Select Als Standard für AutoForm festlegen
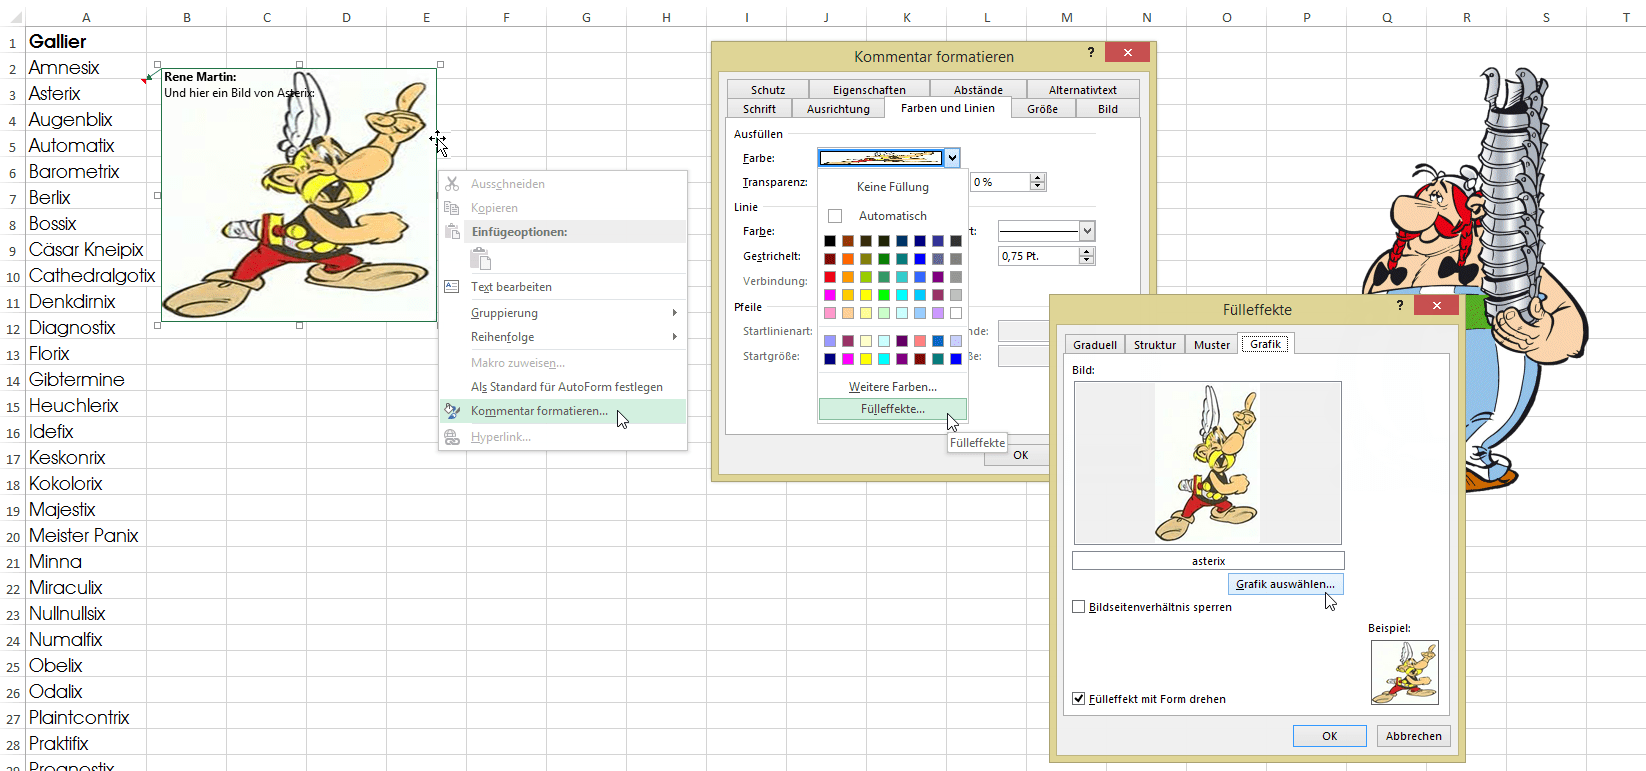Viewport: 1646px width, 771px height. (x=563, y=387)
